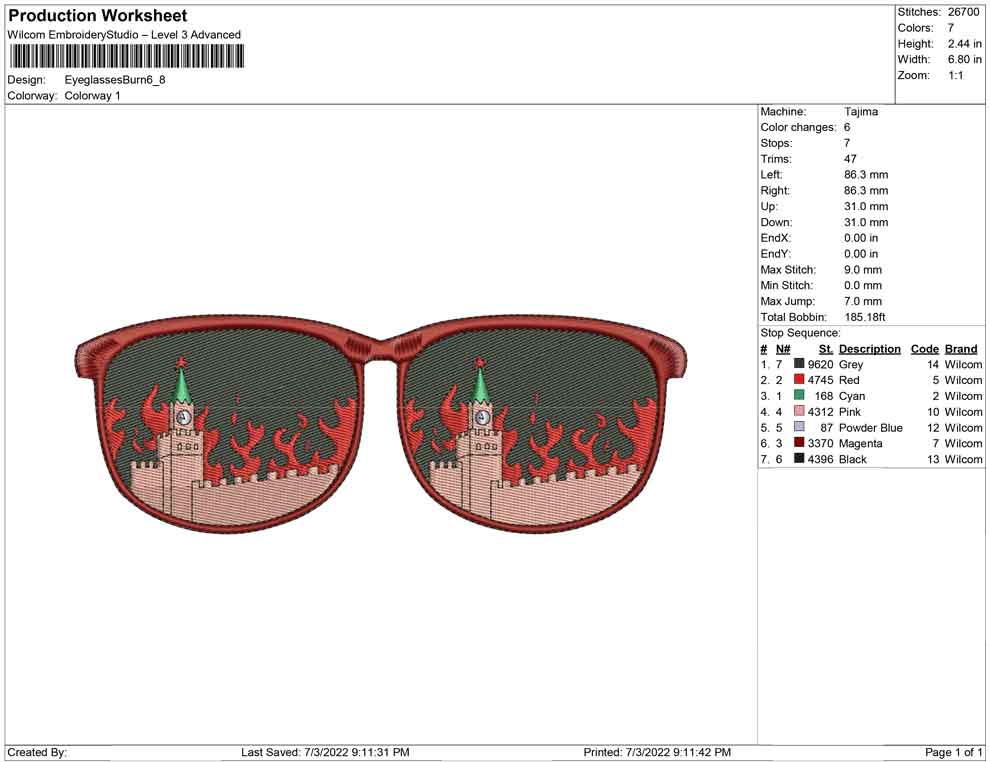990x762 pixels.
Task: Click the 'Printed: 7/3/2022 9:11:42 PM' footer
Action: point(657,752)
